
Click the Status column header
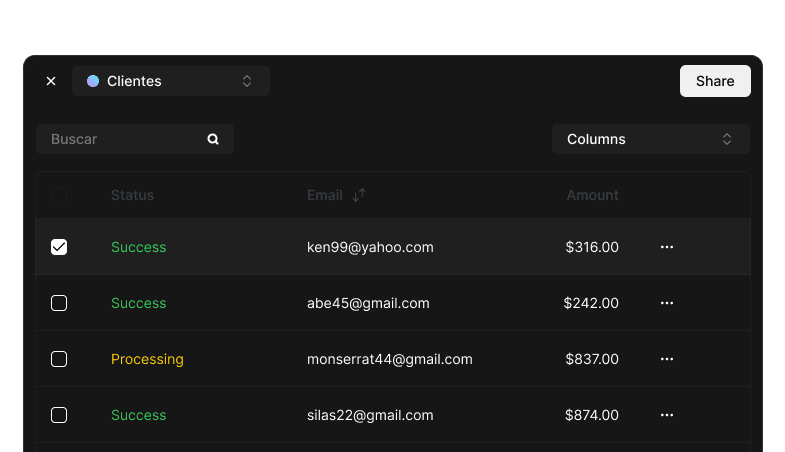pyautogui.click(x=132, y=195)
